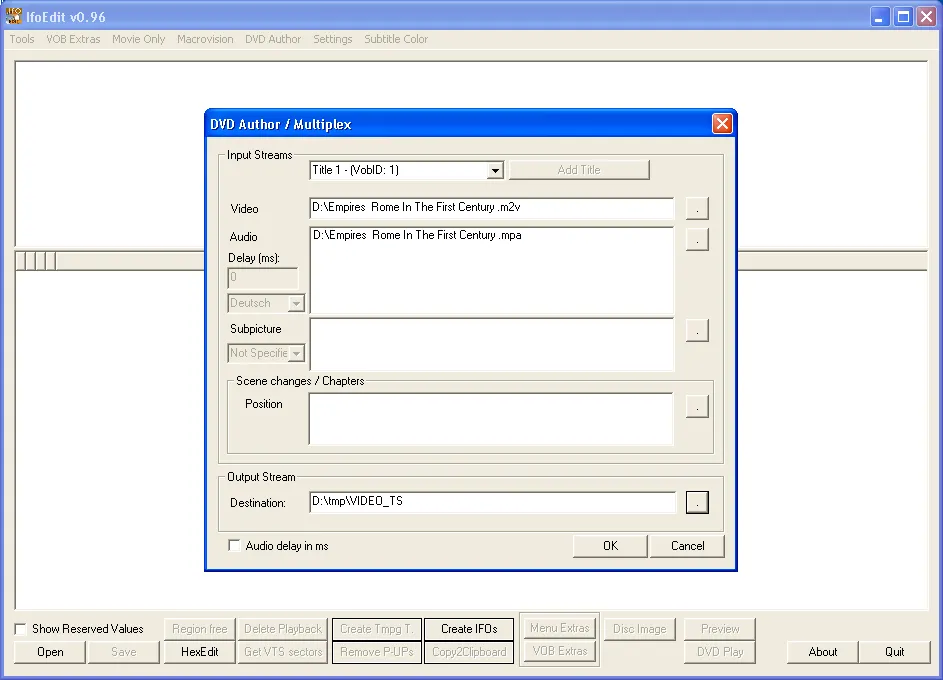Click the Add Title button
Screen dimensions: 943x680
point(579,170)
